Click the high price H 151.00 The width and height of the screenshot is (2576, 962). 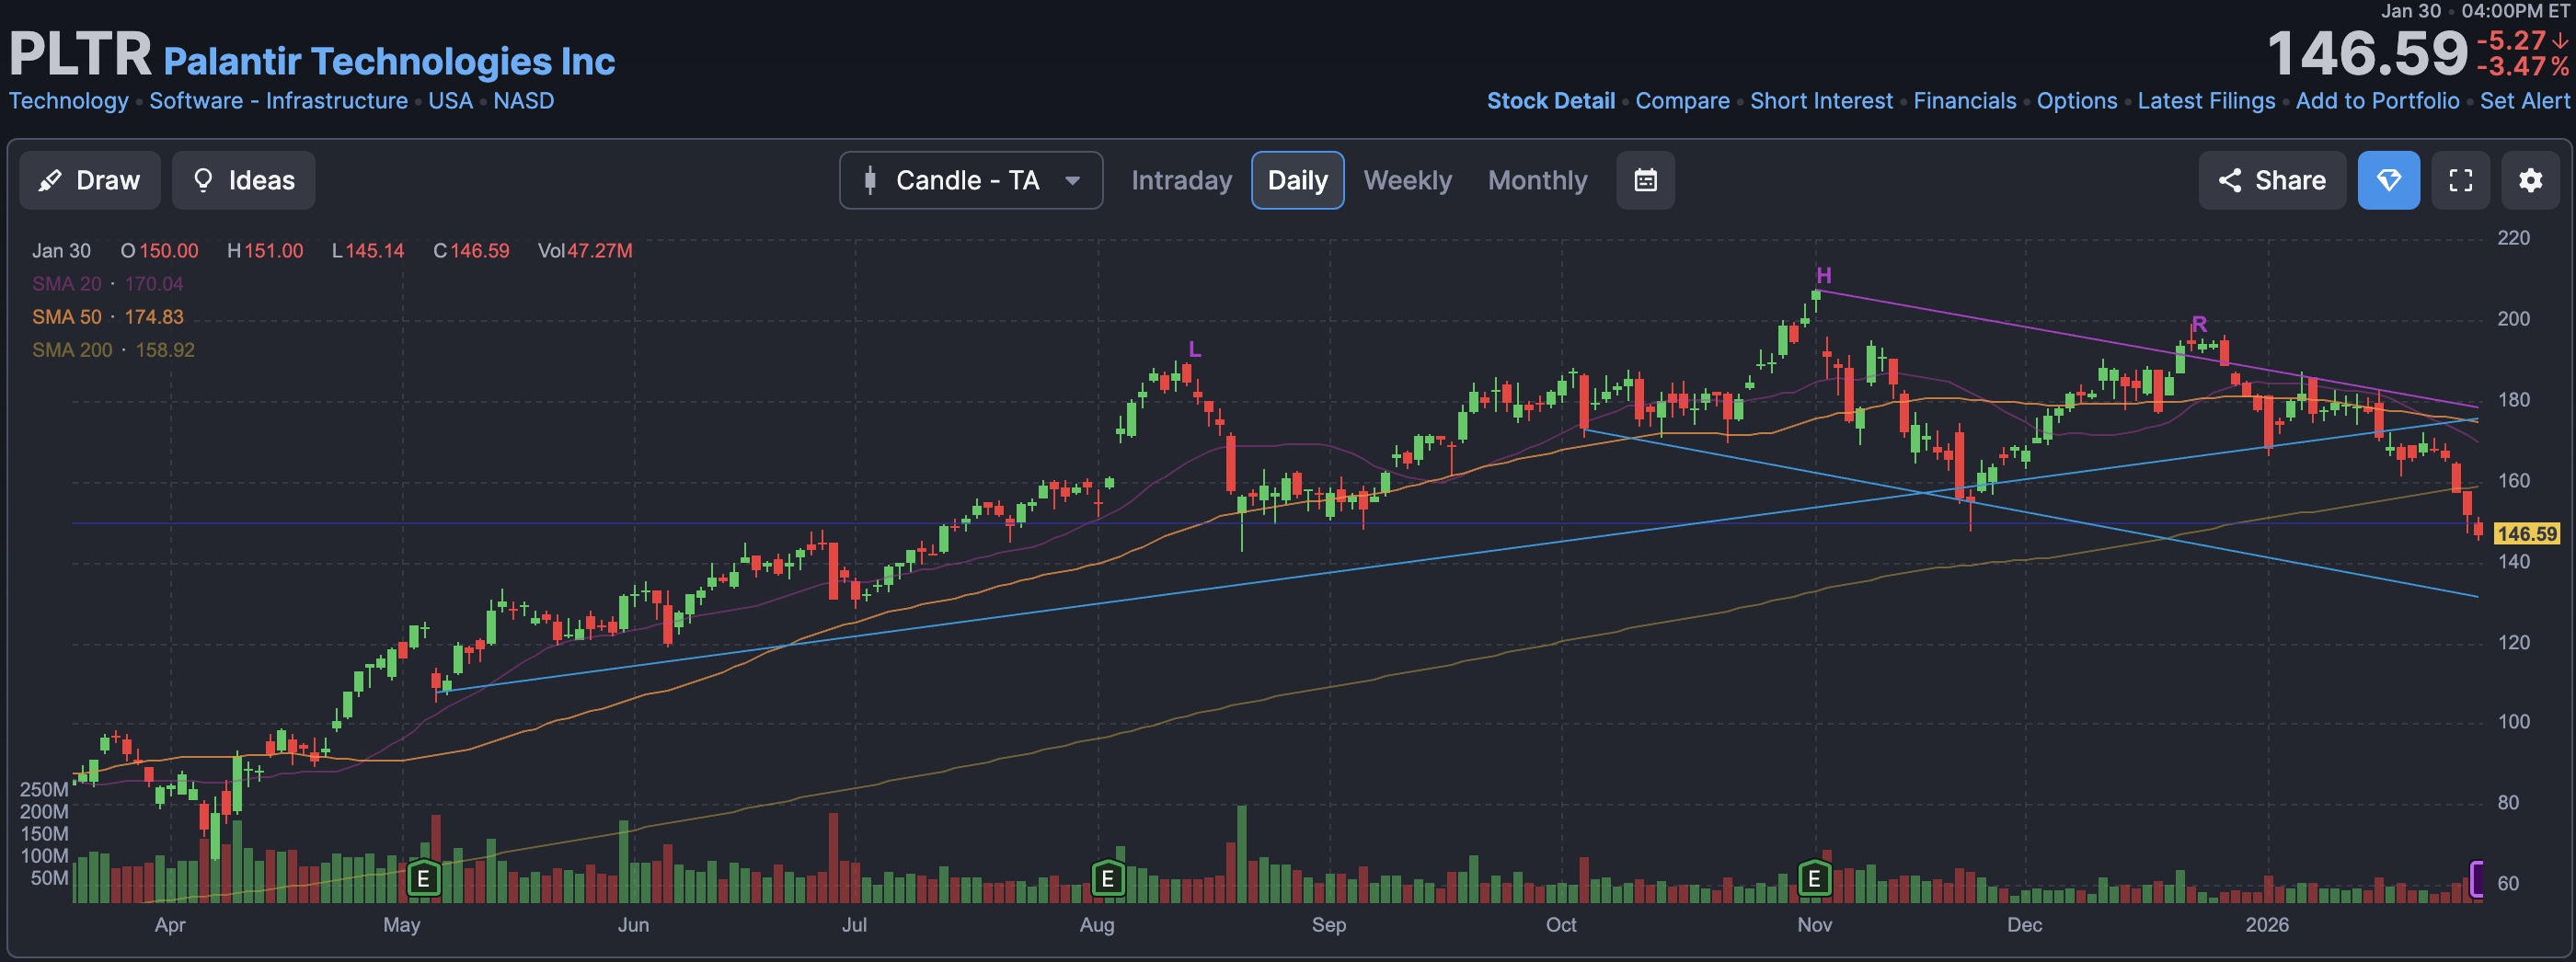(x=265, y=251)
